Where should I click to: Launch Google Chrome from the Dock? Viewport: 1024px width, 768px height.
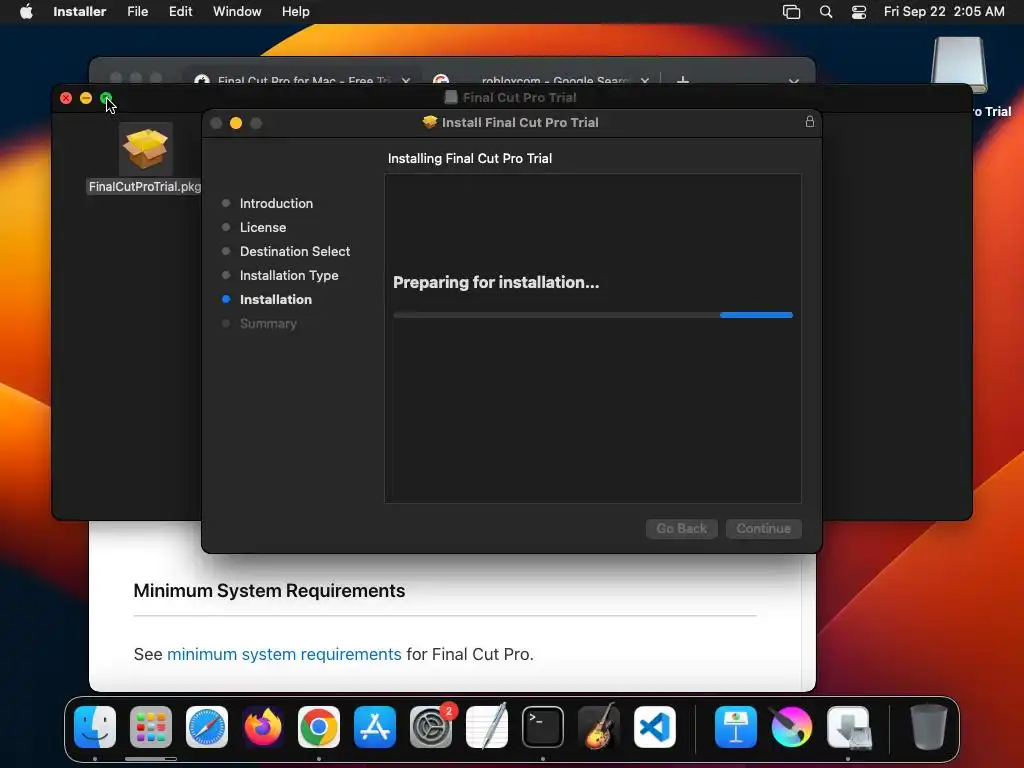tap(319, 727)
